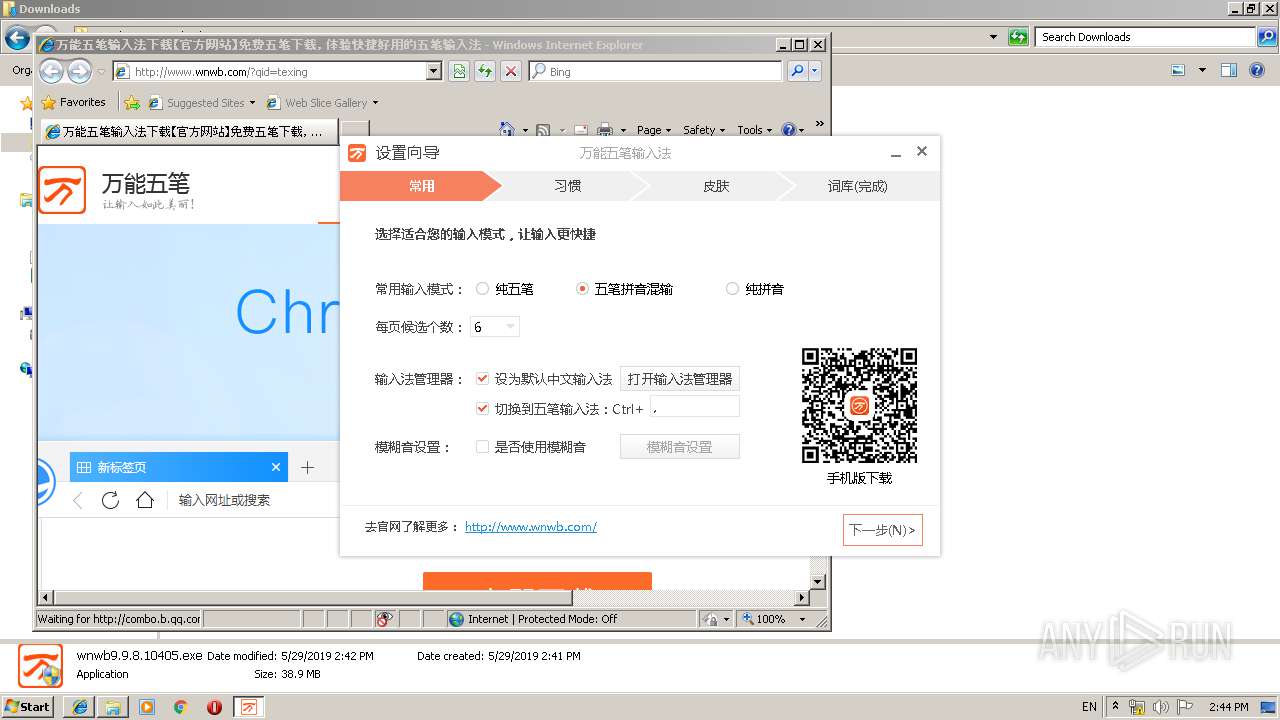Click the IE refresh page icon
Image resolution: width=1280 pixels, height=720 pixels.
pos(485,71)
